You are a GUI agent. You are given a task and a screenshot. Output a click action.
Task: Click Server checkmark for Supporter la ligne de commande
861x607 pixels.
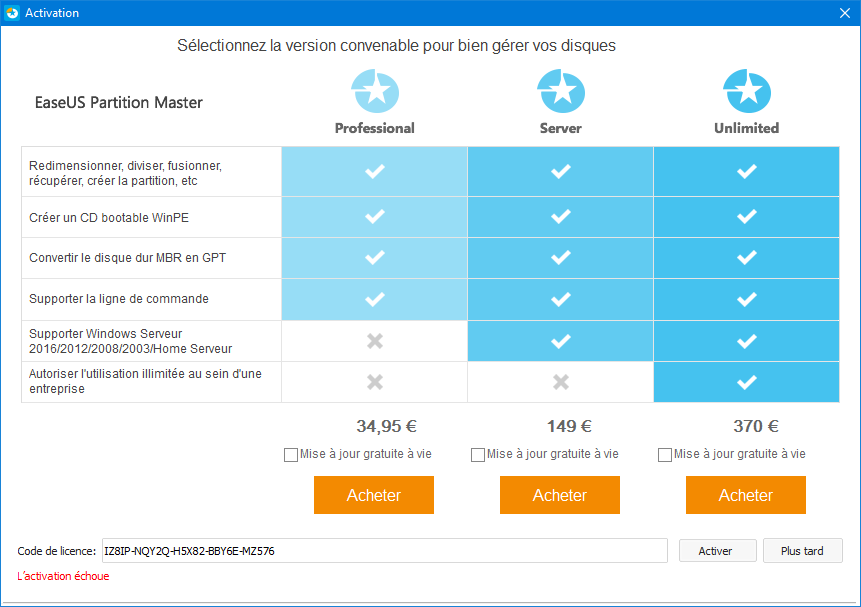tap(561, 299)
